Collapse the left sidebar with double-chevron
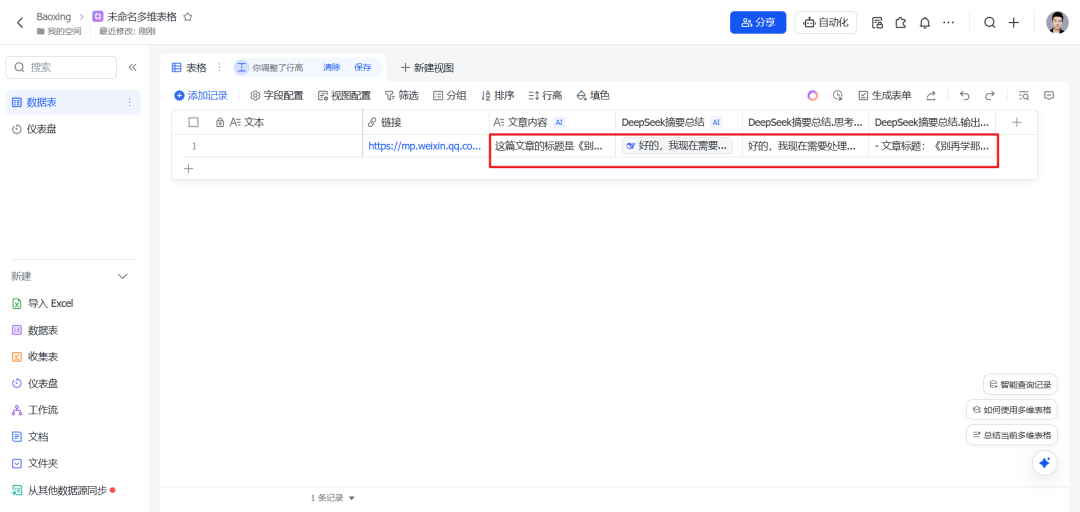Image resolution: width=1080 pixels, height=512 pixels. (132, 68)
